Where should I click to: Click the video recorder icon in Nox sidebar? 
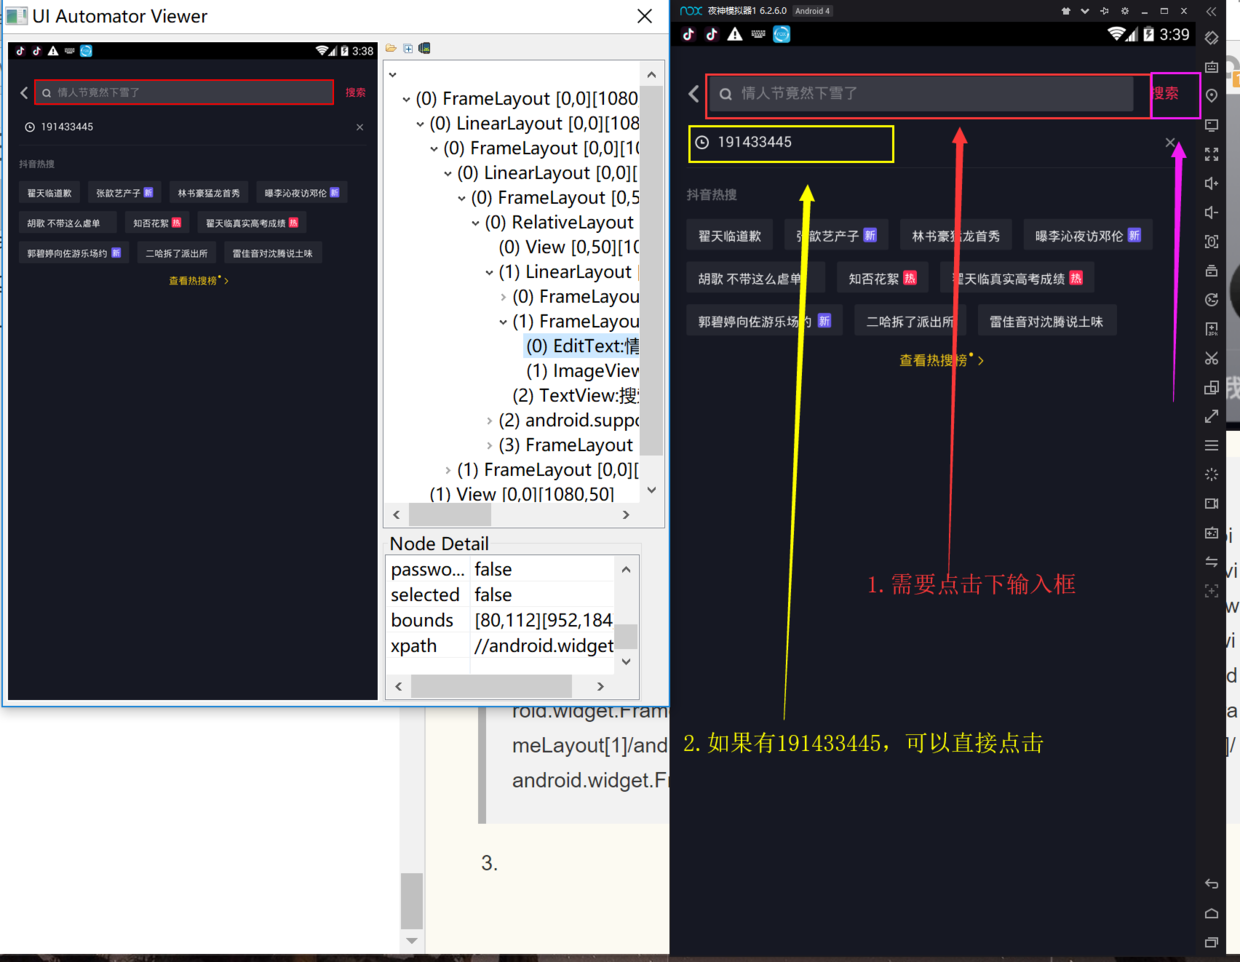pos(1211,503)
